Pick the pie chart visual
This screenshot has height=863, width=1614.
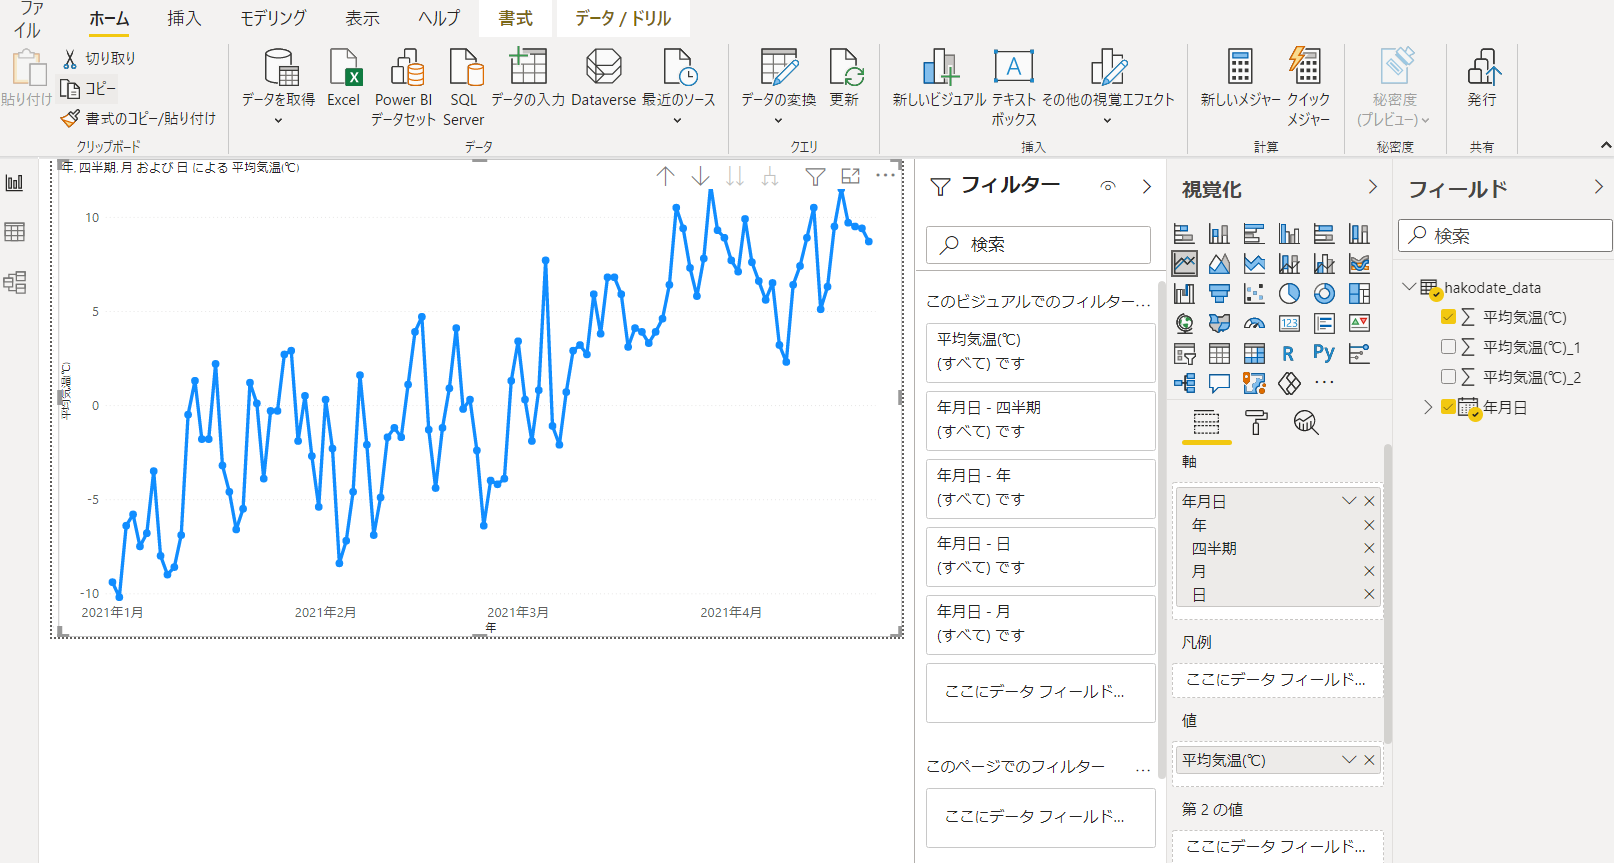(x=1289, y=294)
